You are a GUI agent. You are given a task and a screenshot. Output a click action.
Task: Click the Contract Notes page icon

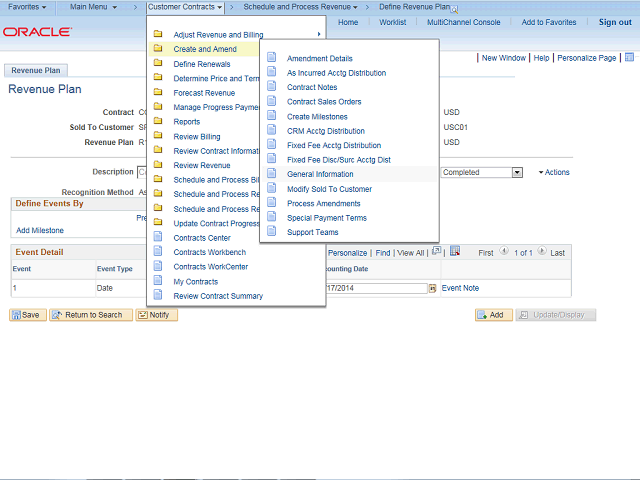click(x=271, y=86)
